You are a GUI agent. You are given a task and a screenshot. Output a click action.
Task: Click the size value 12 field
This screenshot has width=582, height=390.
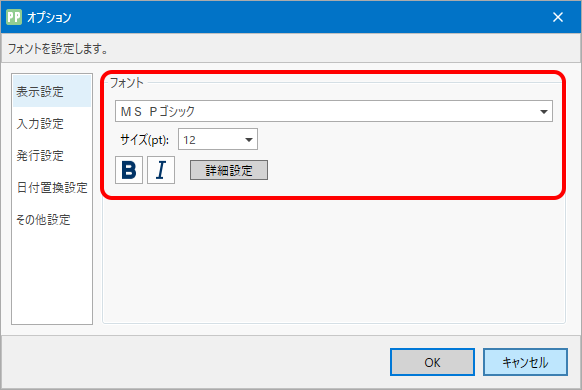pos(218,139)
